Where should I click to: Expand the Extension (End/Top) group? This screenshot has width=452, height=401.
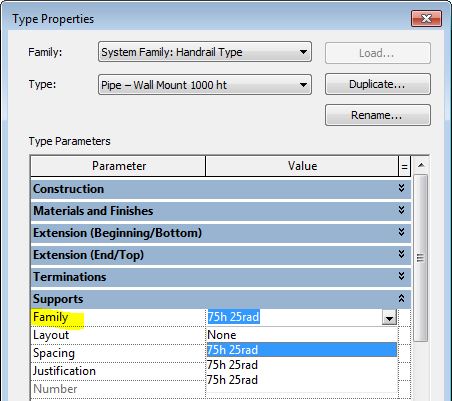[x=401, y=254]
